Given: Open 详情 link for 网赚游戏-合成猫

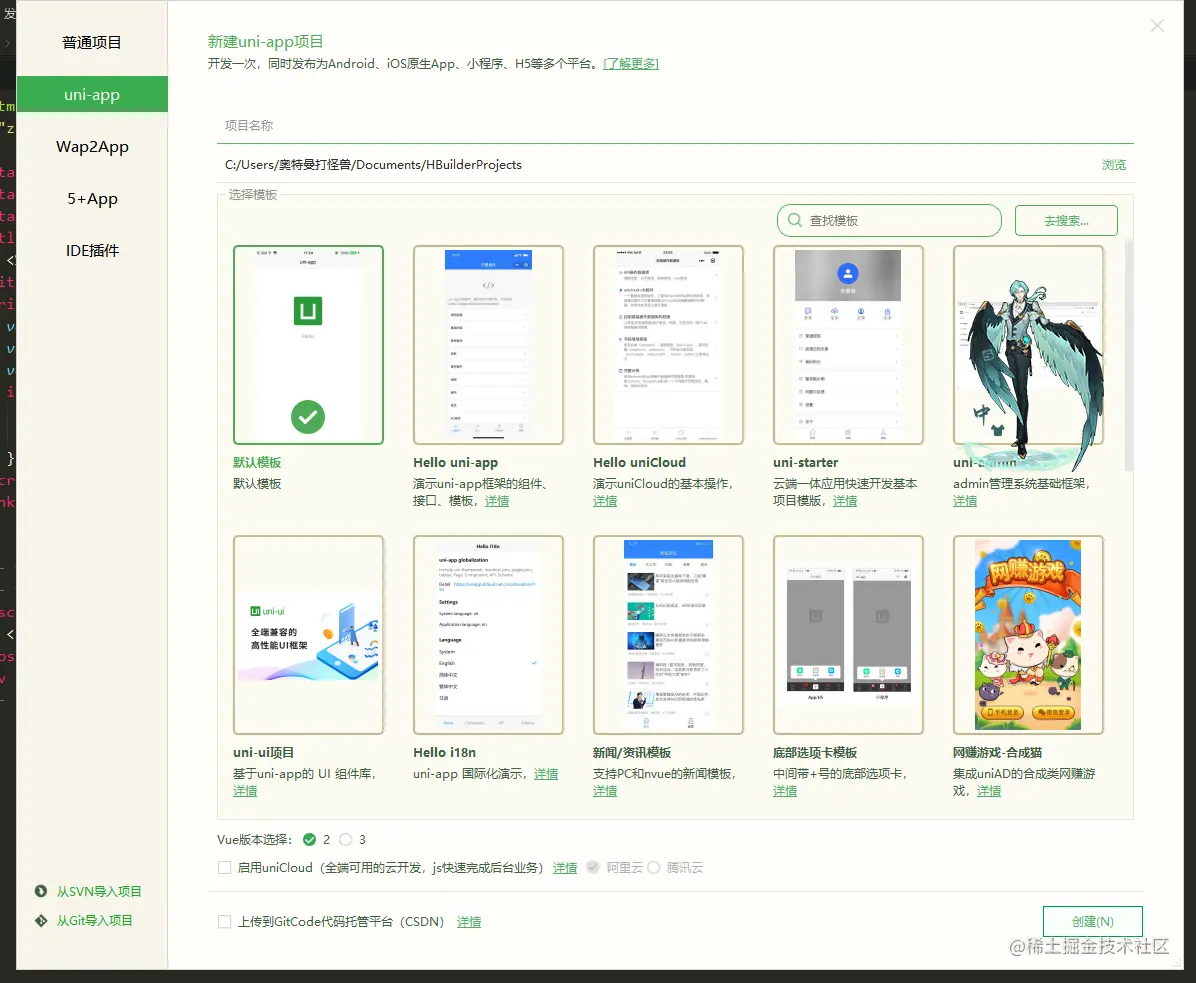Looking at the screenshot, I should click(x=989, y=791).
